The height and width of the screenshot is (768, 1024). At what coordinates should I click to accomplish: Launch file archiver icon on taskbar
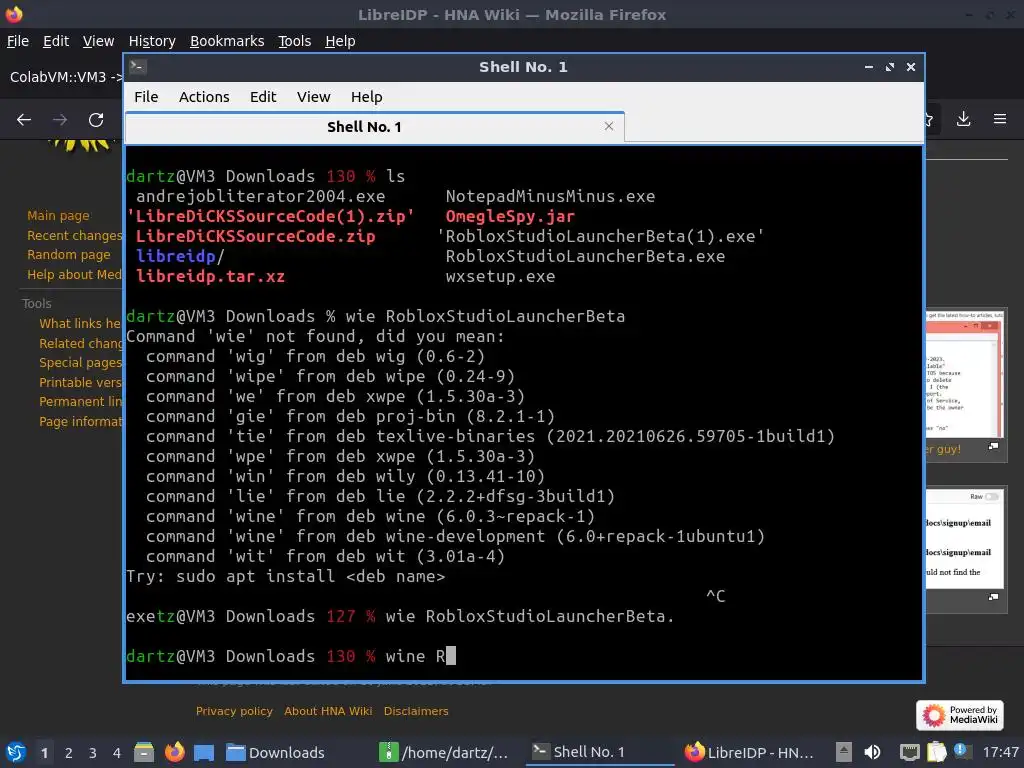tap(144, 752)
